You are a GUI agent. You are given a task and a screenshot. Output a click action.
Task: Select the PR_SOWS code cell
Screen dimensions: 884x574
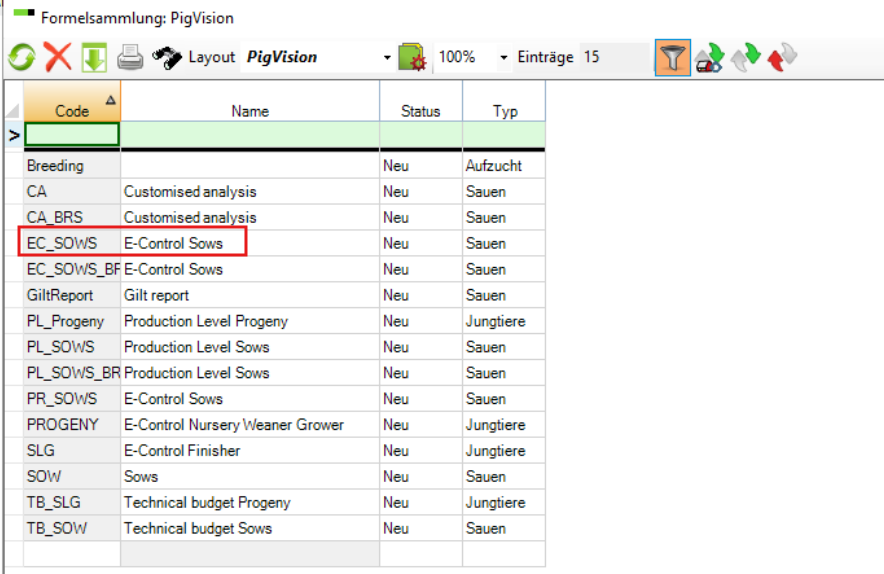[x=72, y=399]
